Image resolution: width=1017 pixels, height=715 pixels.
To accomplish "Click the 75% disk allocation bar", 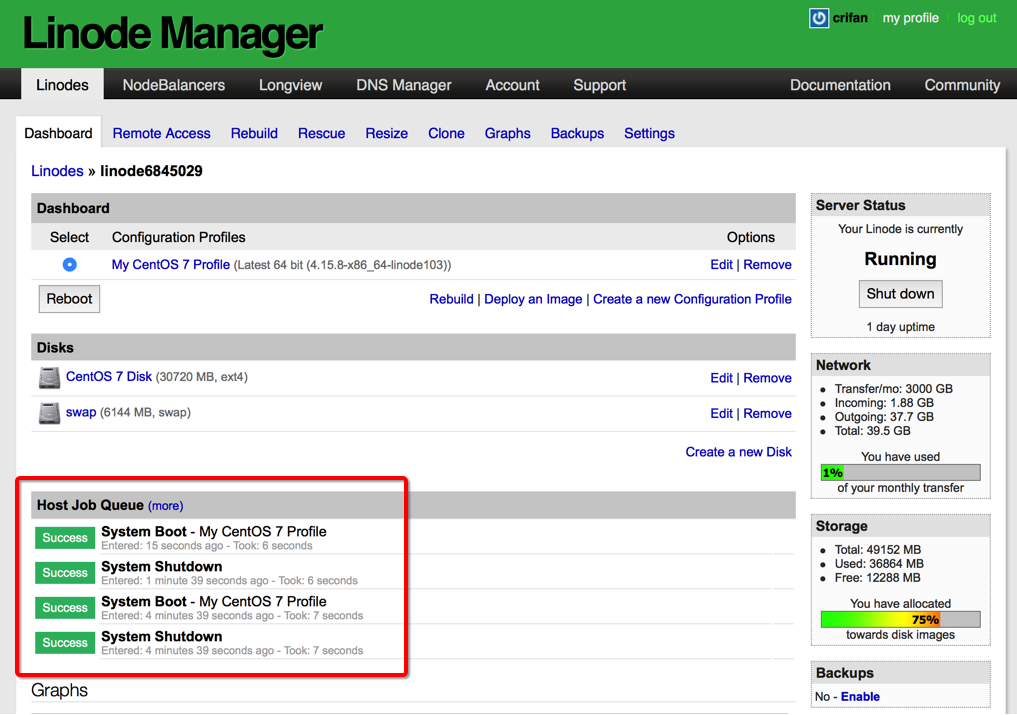I will [900, 619].
